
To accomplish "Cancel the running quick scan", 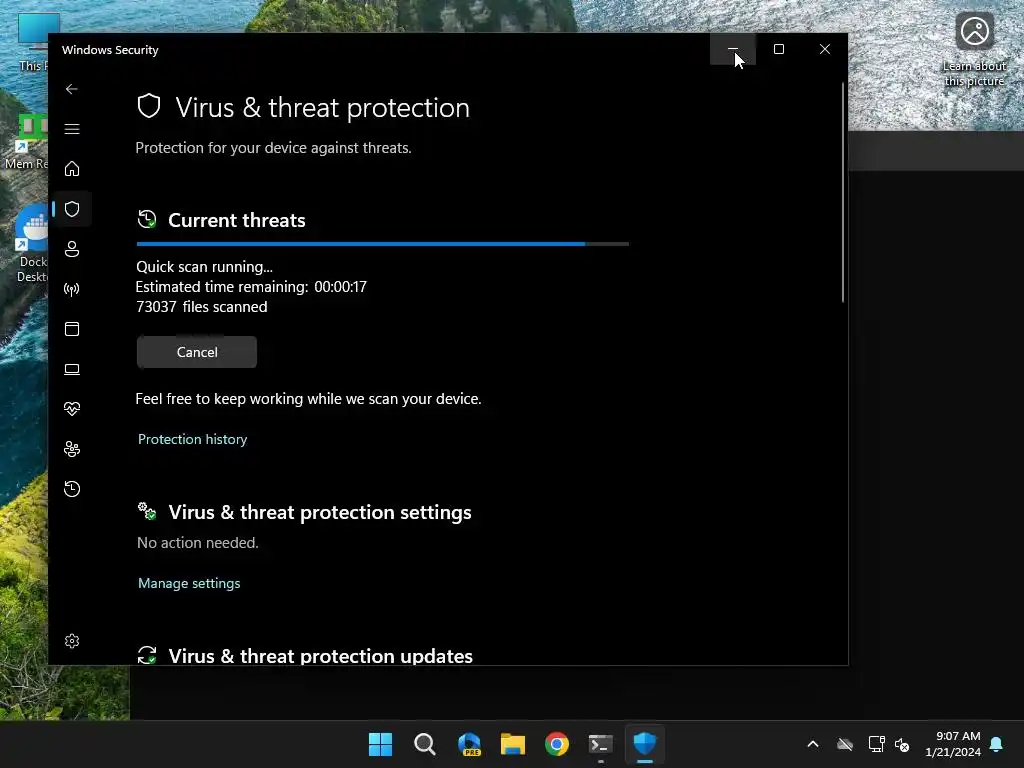I will point(197,352).
